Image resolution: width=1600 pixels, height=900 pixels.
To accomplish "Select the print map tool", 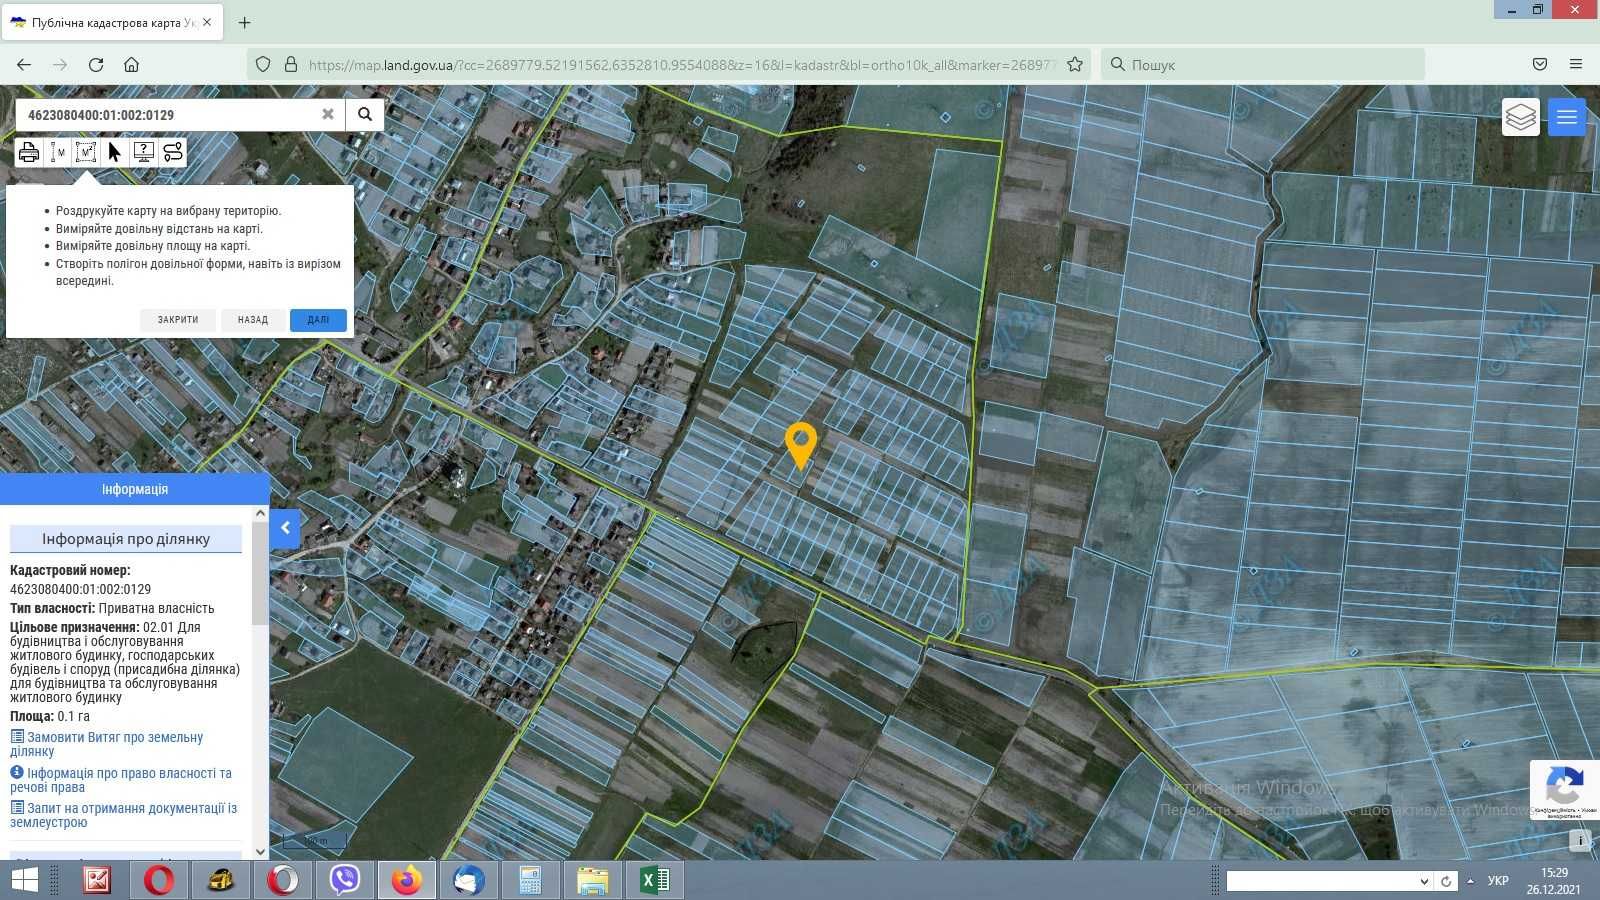I will [x=28, y=152].
